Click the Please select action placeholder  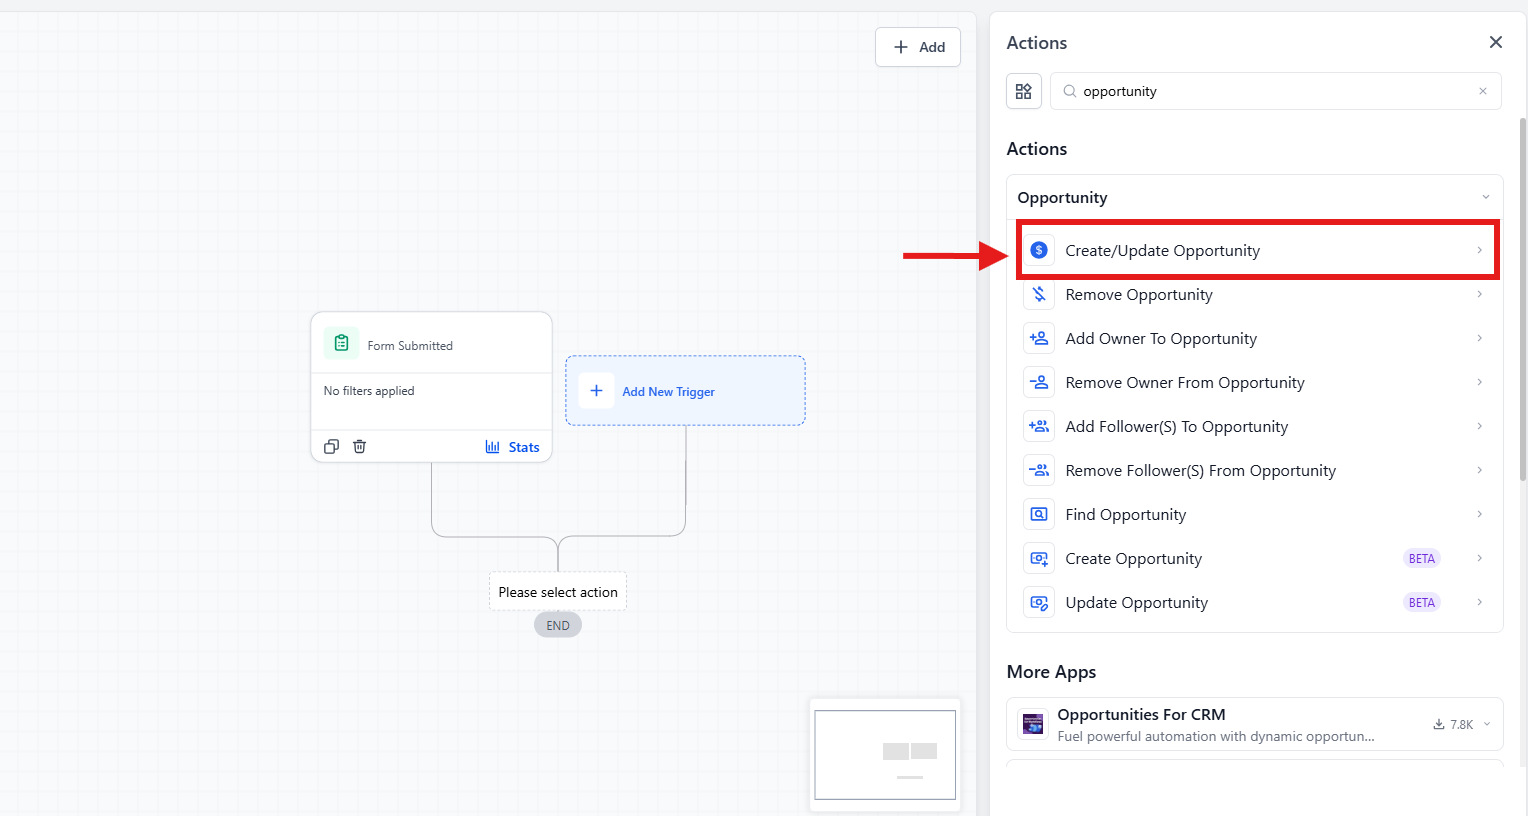[558, 592]
